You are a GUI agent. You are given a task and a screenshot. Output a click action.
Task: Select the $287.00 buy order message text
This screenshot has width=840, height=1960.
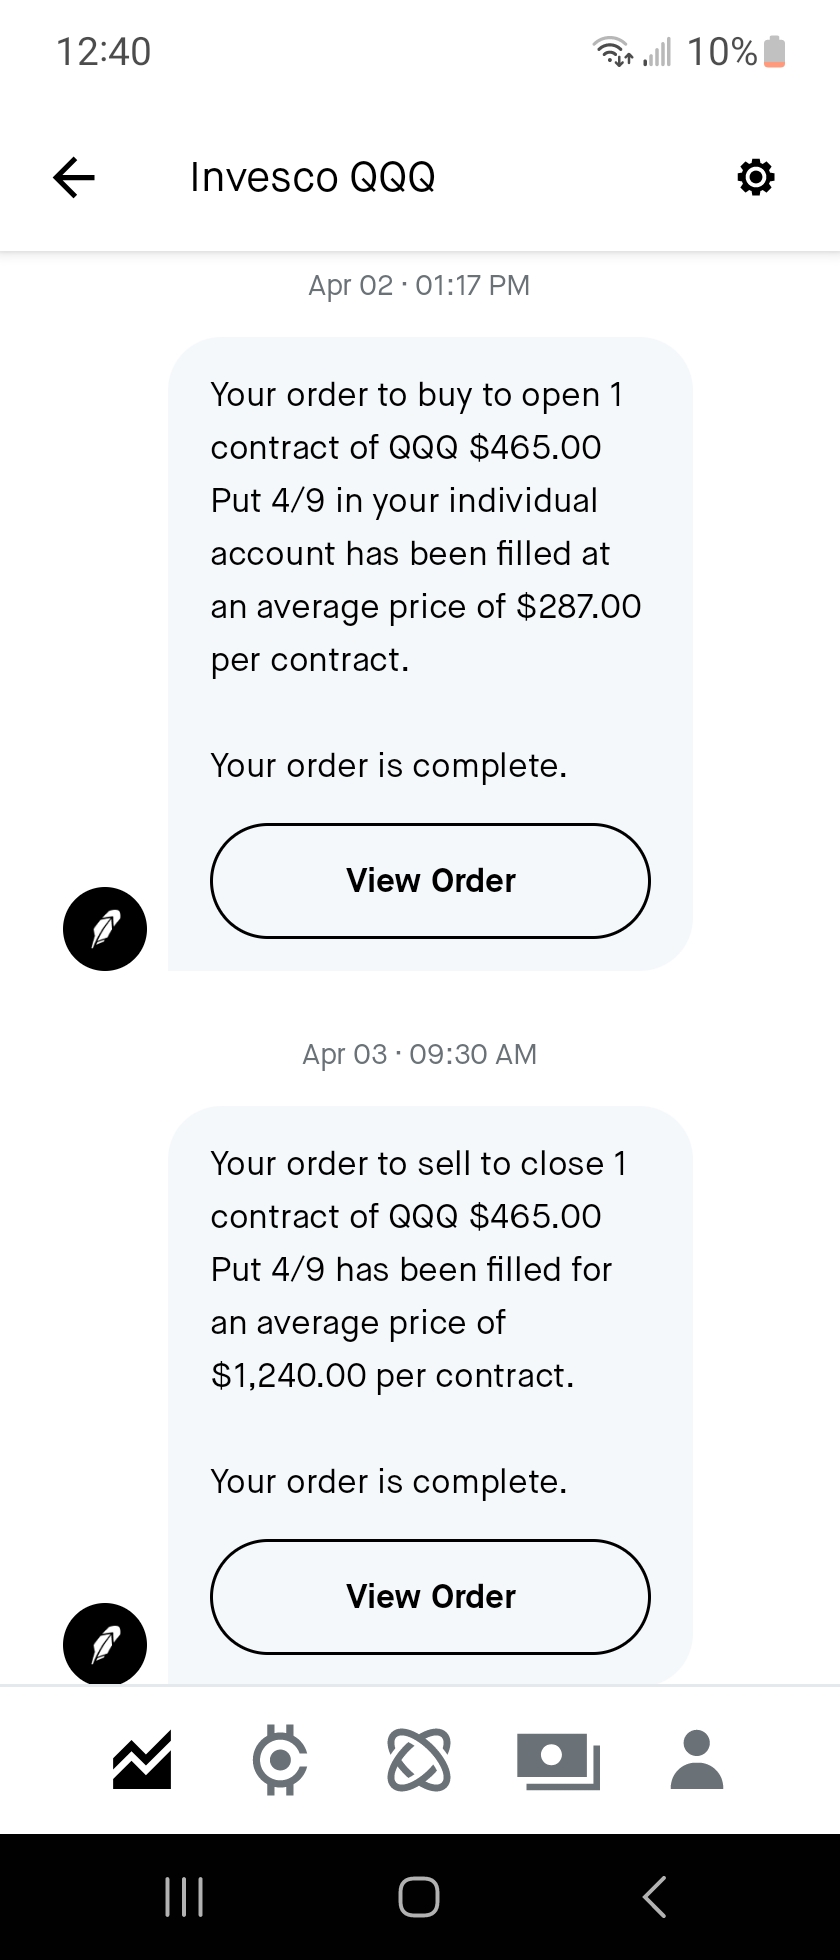coord(425,527)
